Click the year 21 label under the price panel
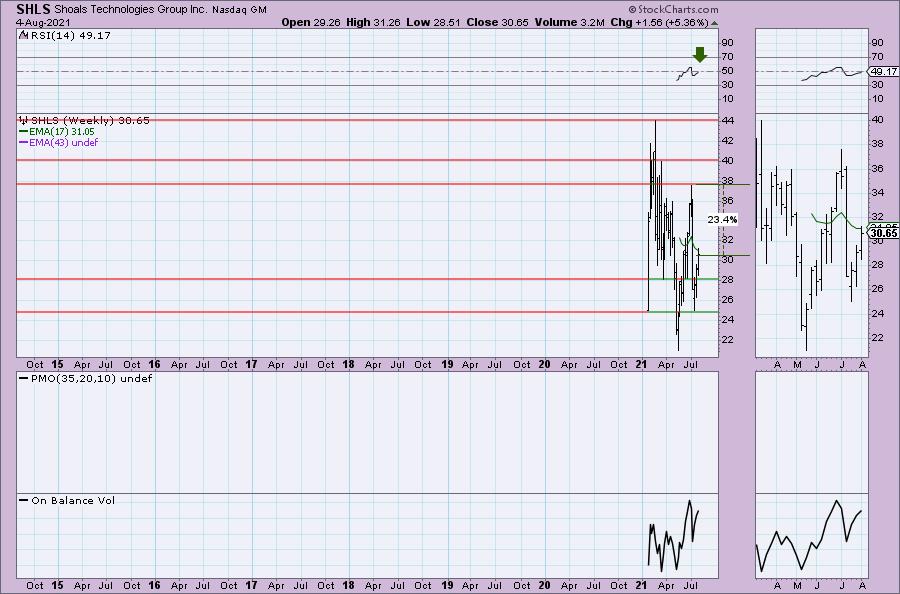Screen dimensions: 900x594 (x=642, y=364)
